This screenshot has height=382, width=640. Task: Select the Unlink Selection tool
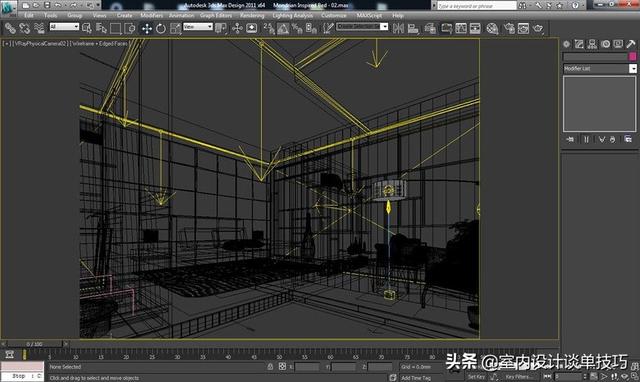(24, 28)
